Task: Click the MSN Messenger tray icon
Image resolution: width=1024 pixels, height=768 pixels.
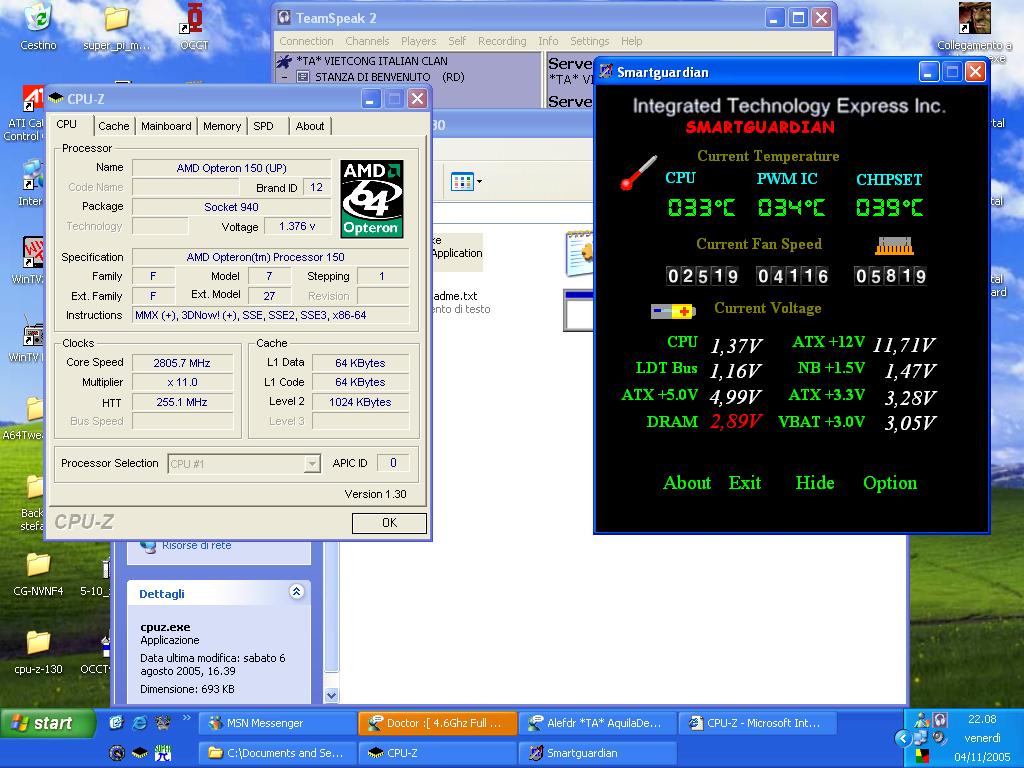Action: point(922,720)
